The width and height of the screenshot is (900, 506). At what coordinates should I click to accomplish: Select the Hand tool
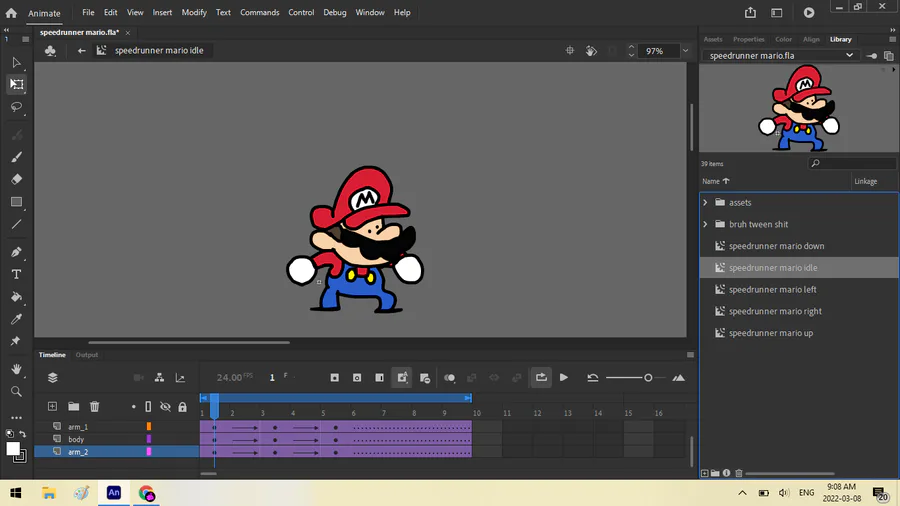click(x=16, y=369)
